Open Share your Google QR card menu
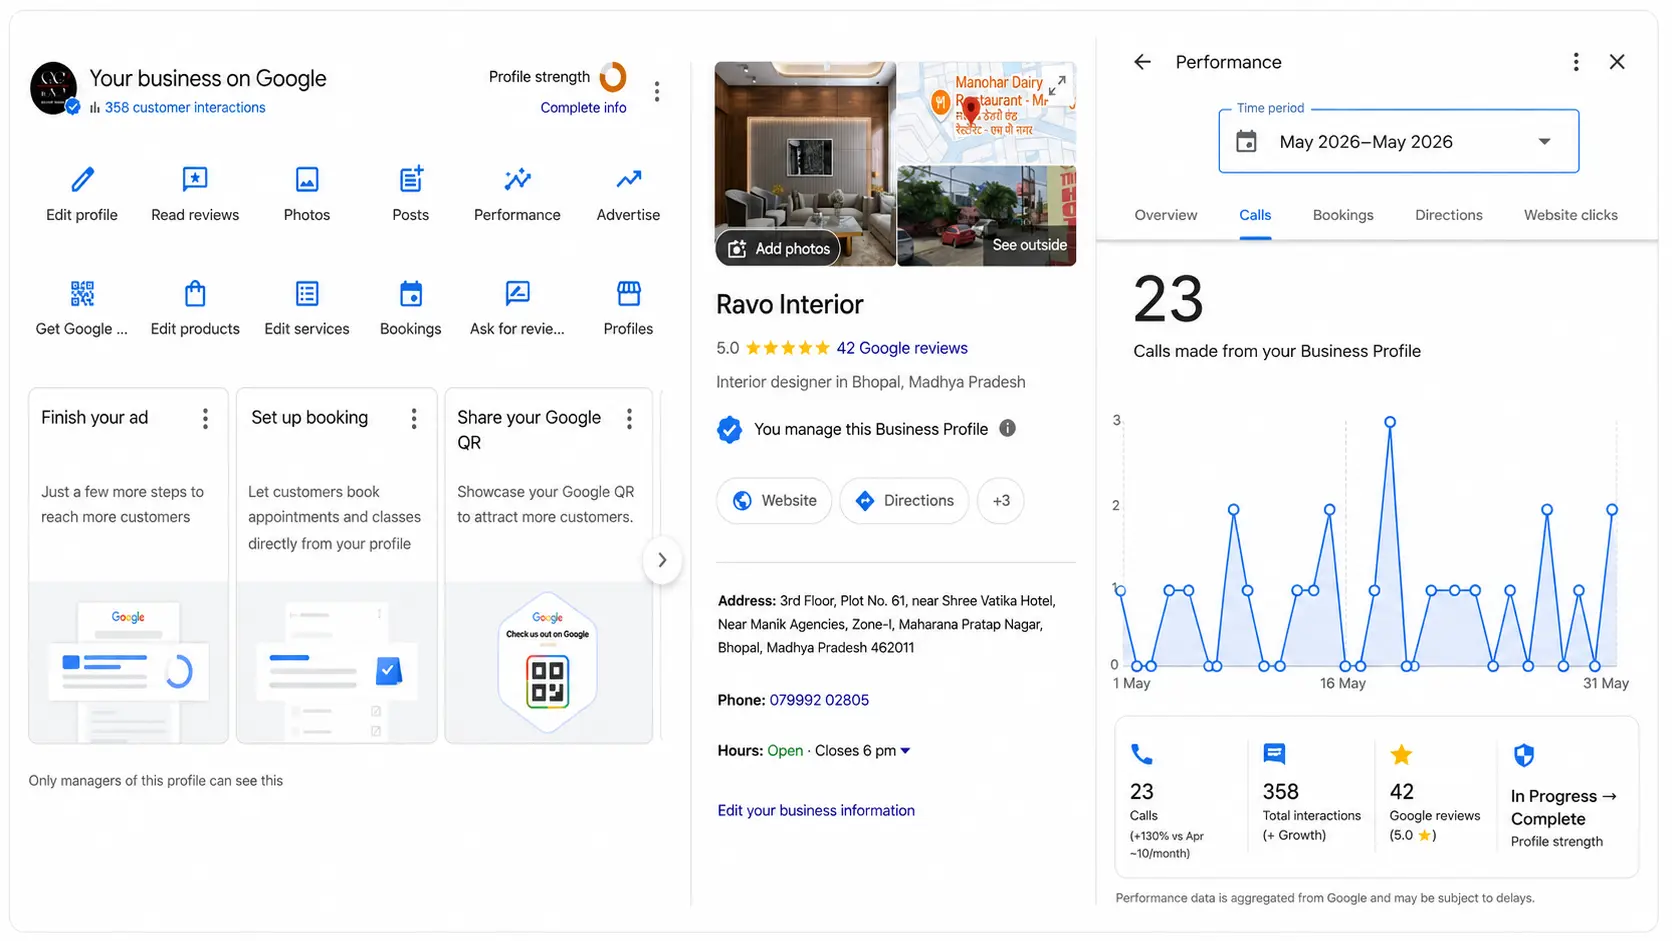This screenshot has width=1672, height=941. pos(629,419)
